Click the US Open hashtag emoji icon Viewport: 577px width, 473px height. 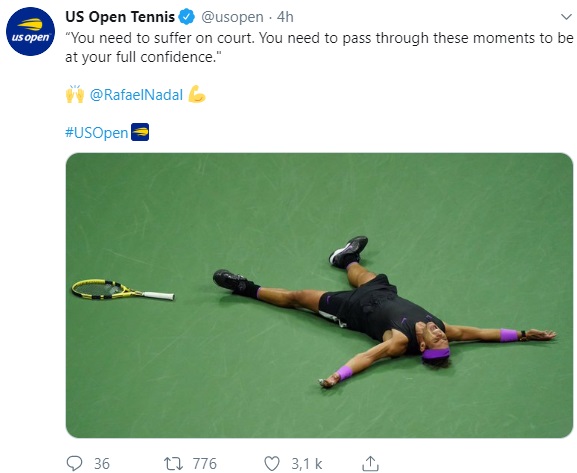pos(140,132)
